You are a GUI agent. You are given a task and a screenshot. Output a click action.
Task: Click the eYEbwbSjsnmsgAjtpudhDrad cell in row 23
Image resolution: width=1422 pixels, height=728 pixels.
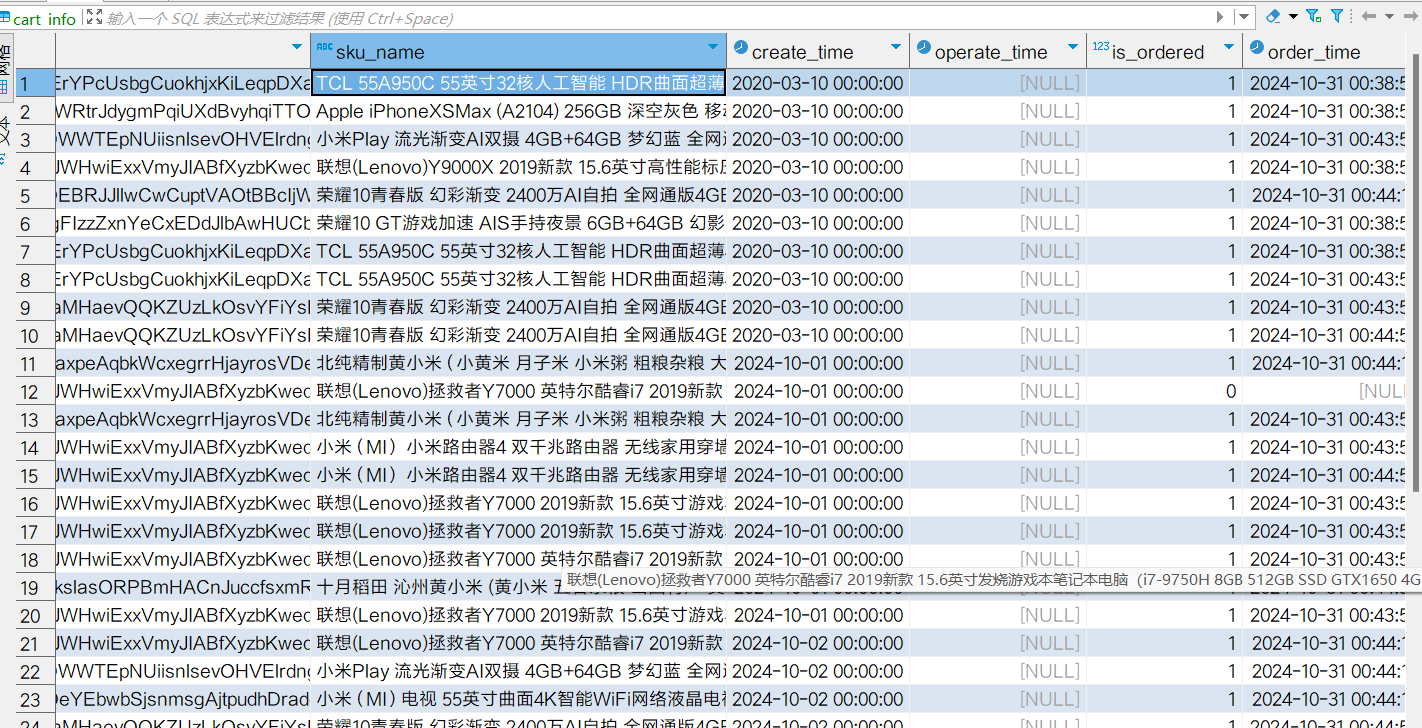pyautogui.click(x=183, y=699)
